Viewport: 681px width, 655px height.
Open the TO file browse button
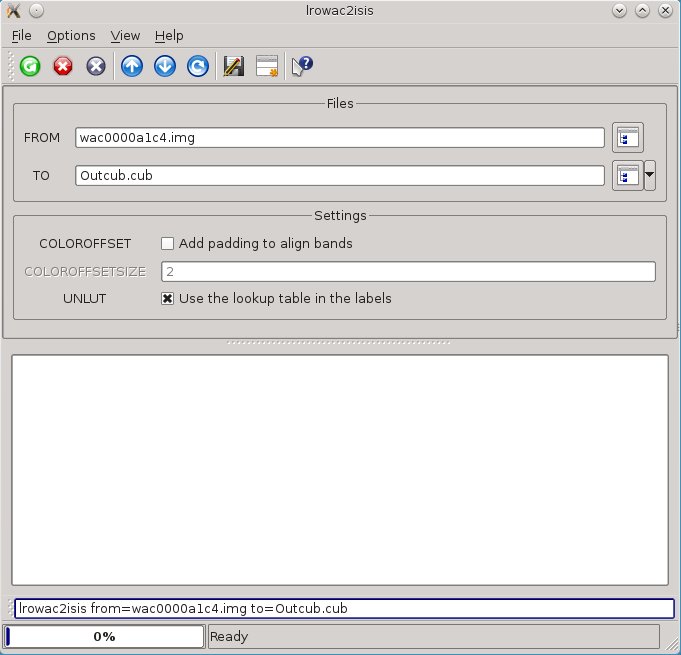pos(628,175)
